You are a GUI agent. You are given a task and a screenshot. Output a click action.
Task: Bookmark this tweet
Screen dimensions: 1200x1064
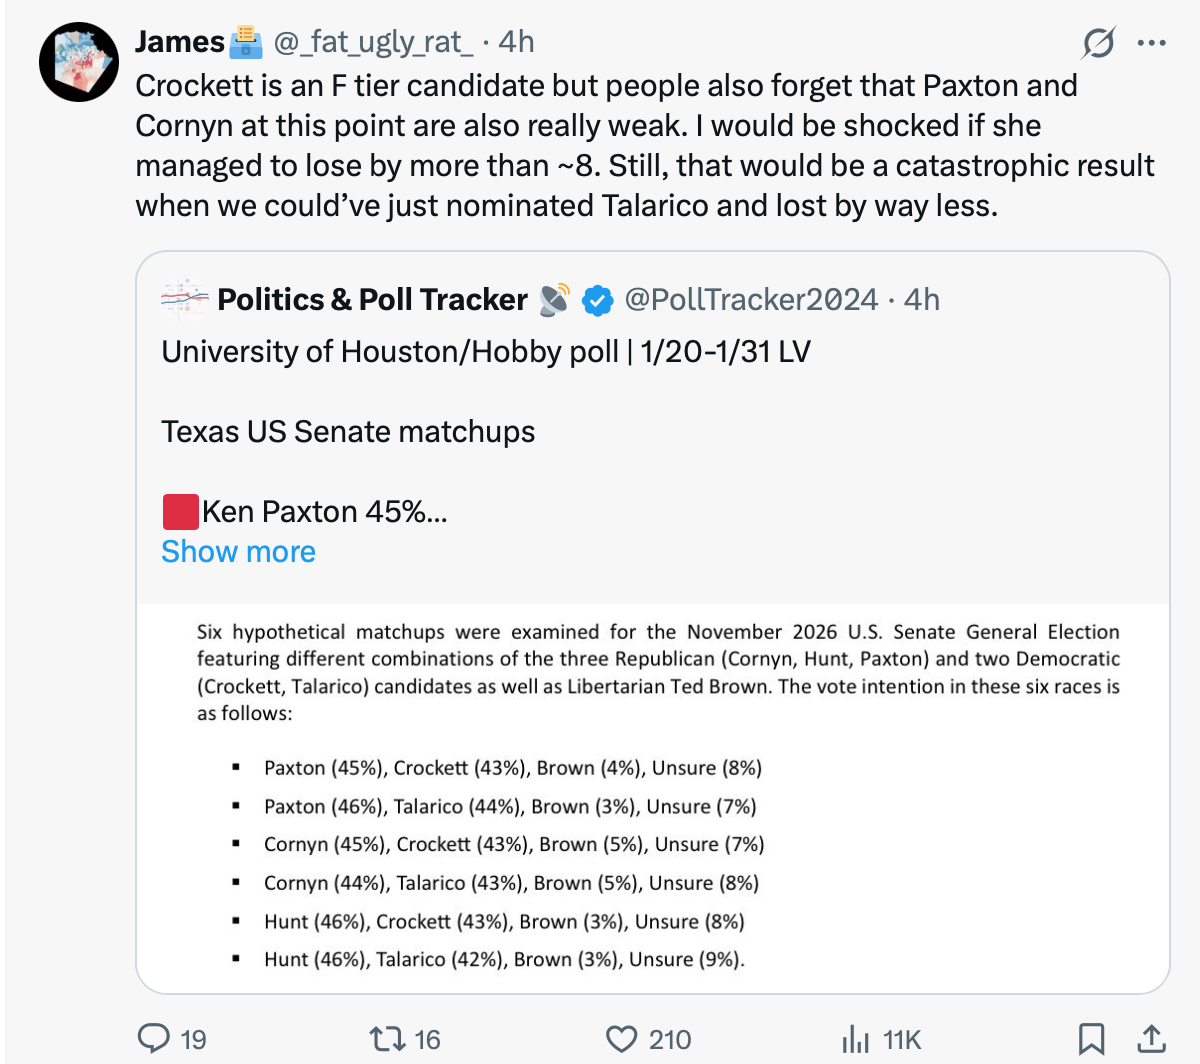click(x=1091, y=1039)
